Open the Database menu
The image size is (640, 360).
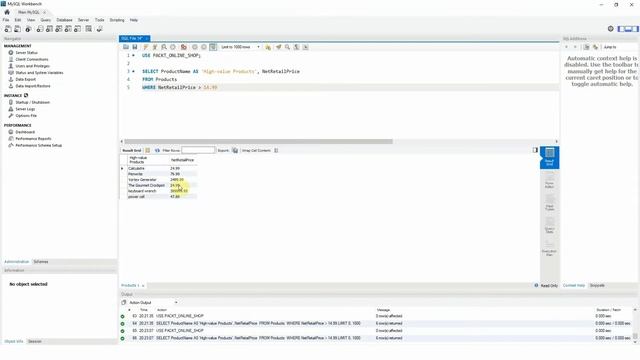coord(64,20)
